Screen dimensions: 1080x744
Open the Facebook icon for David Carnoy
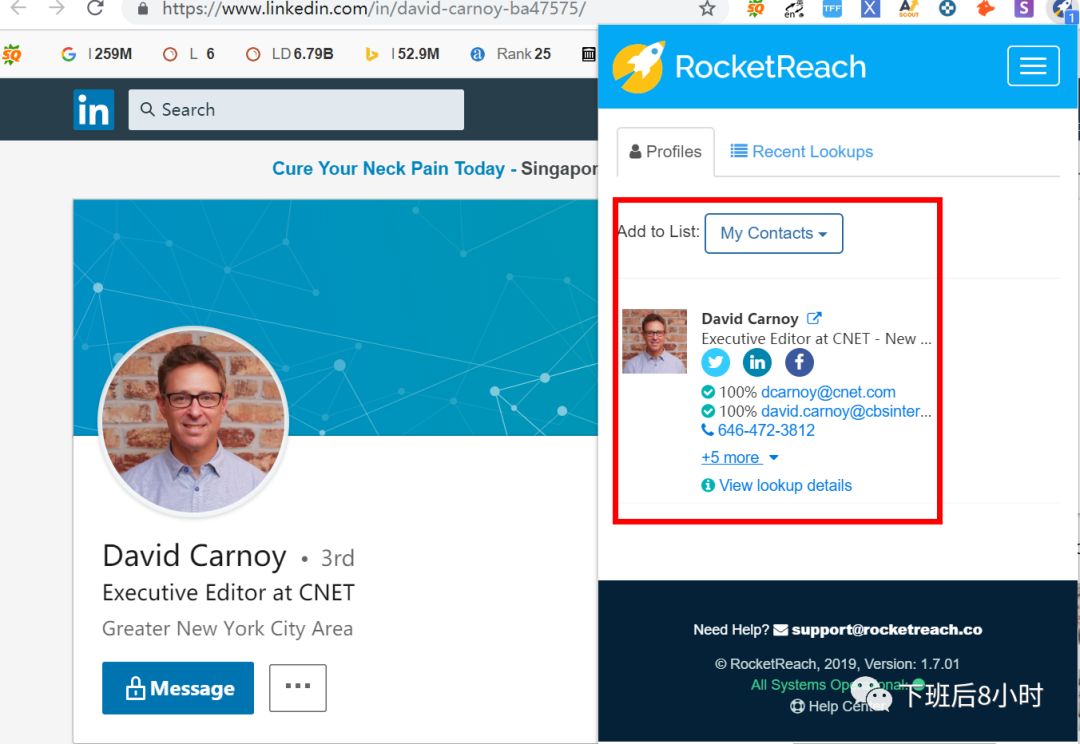coord(799,362)
